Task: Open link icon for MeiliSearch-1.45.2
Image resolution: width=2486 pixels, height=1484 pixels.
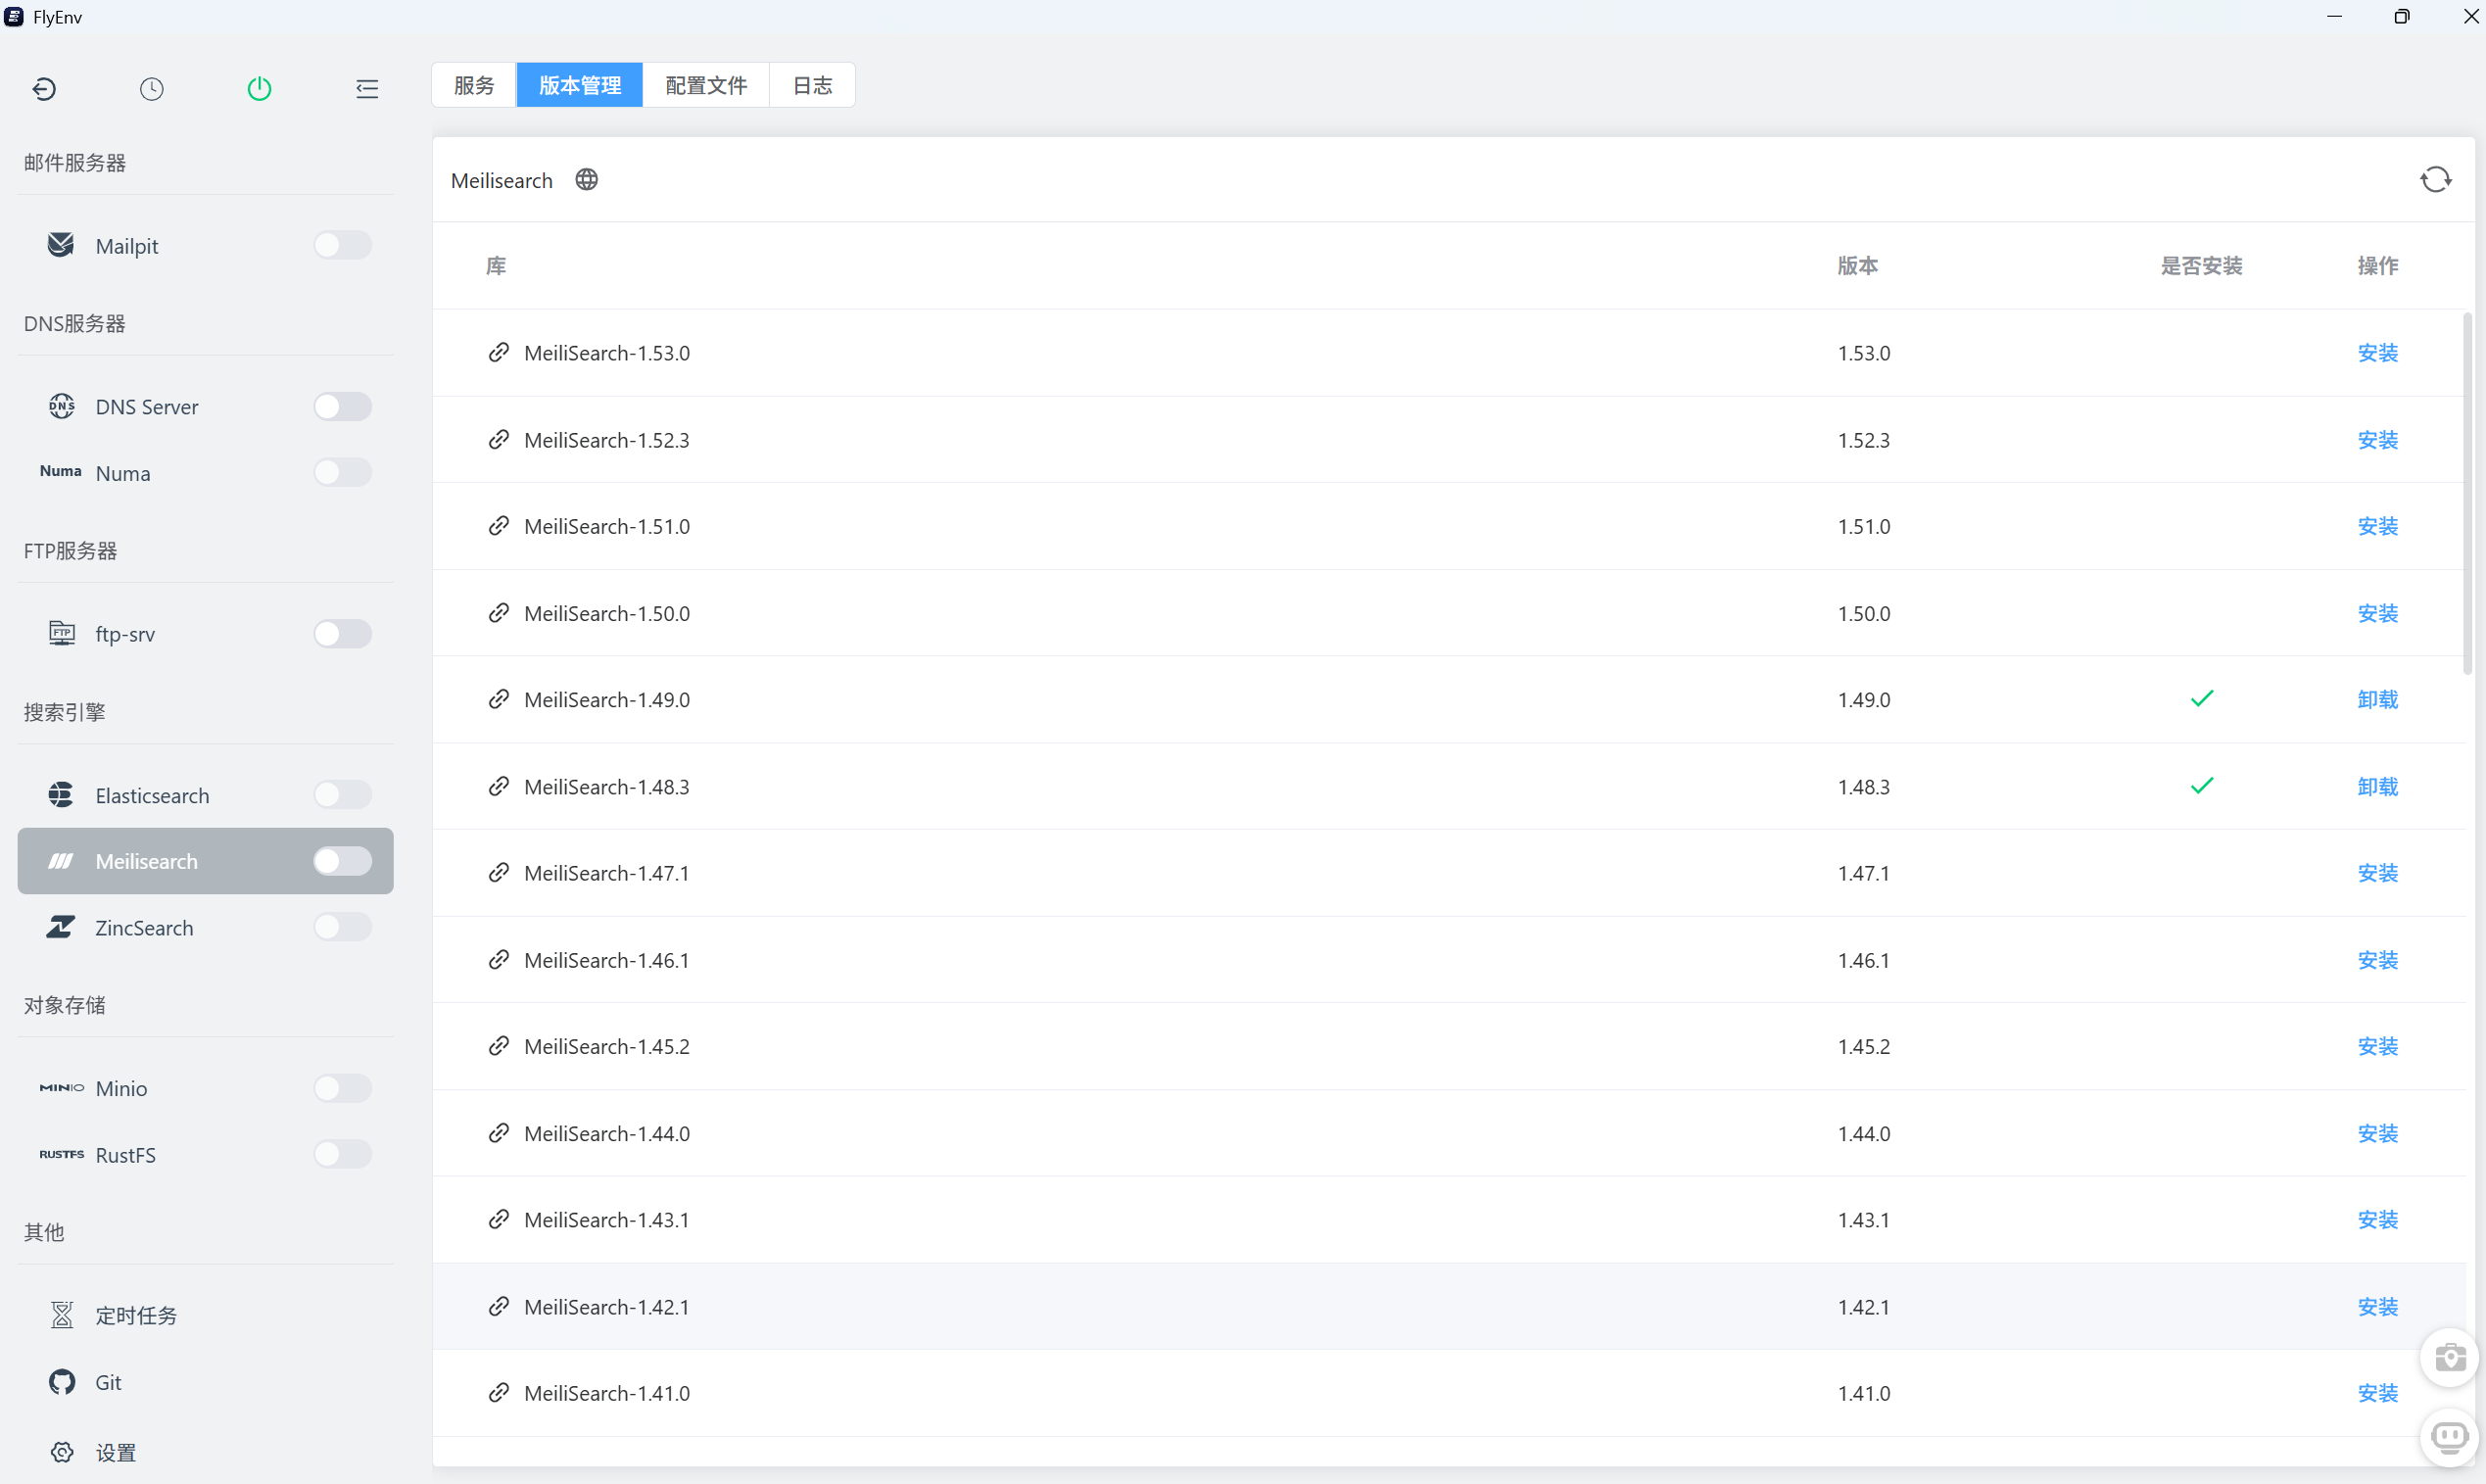Action: [499, 1046]
